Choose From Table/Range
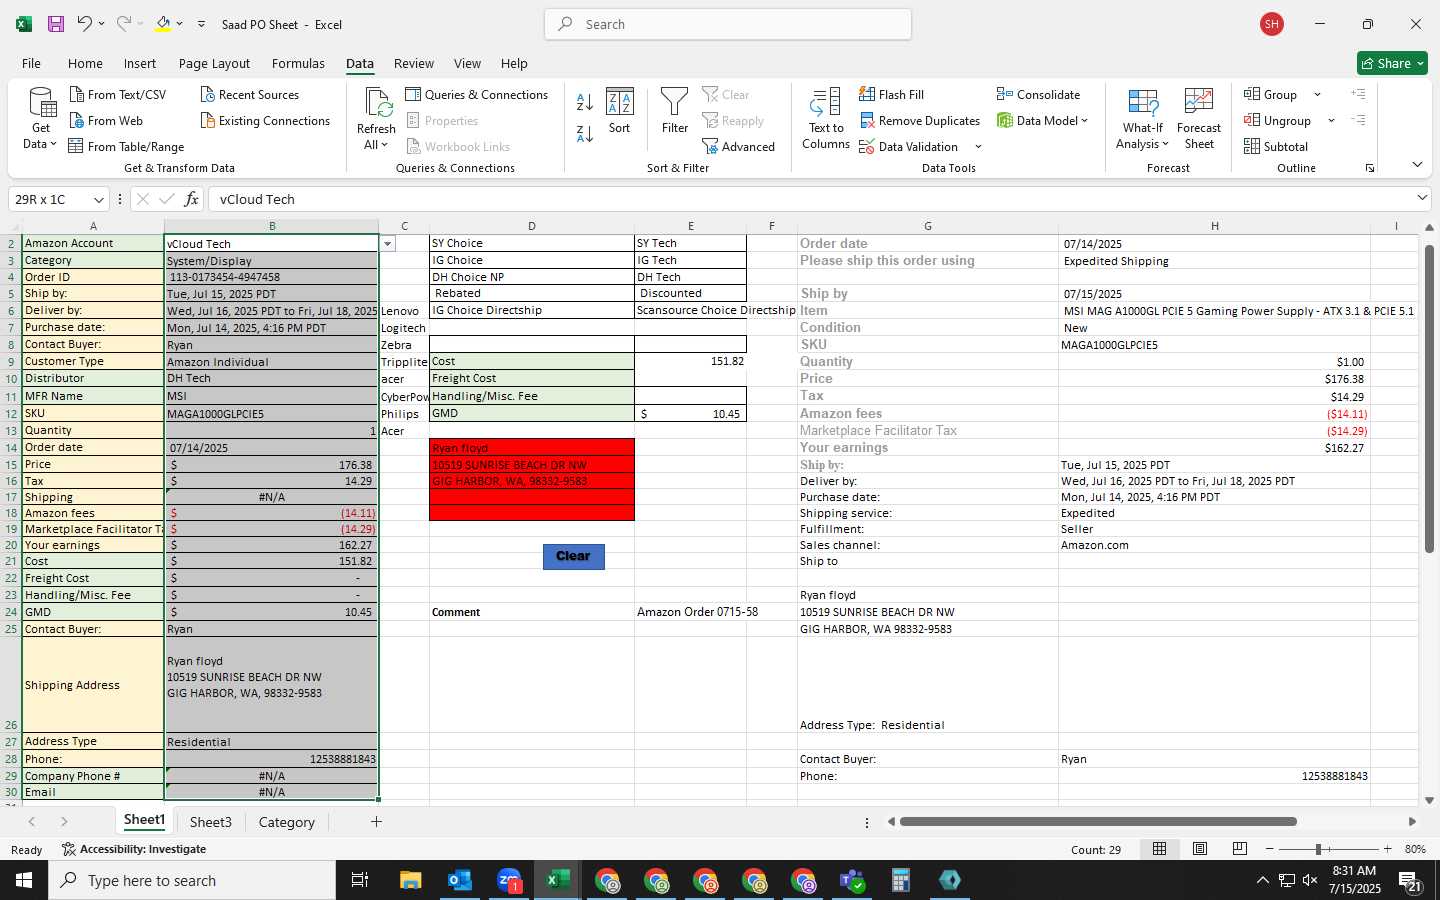This screenshot has height=900, width=1440. [x=126, y=147]
